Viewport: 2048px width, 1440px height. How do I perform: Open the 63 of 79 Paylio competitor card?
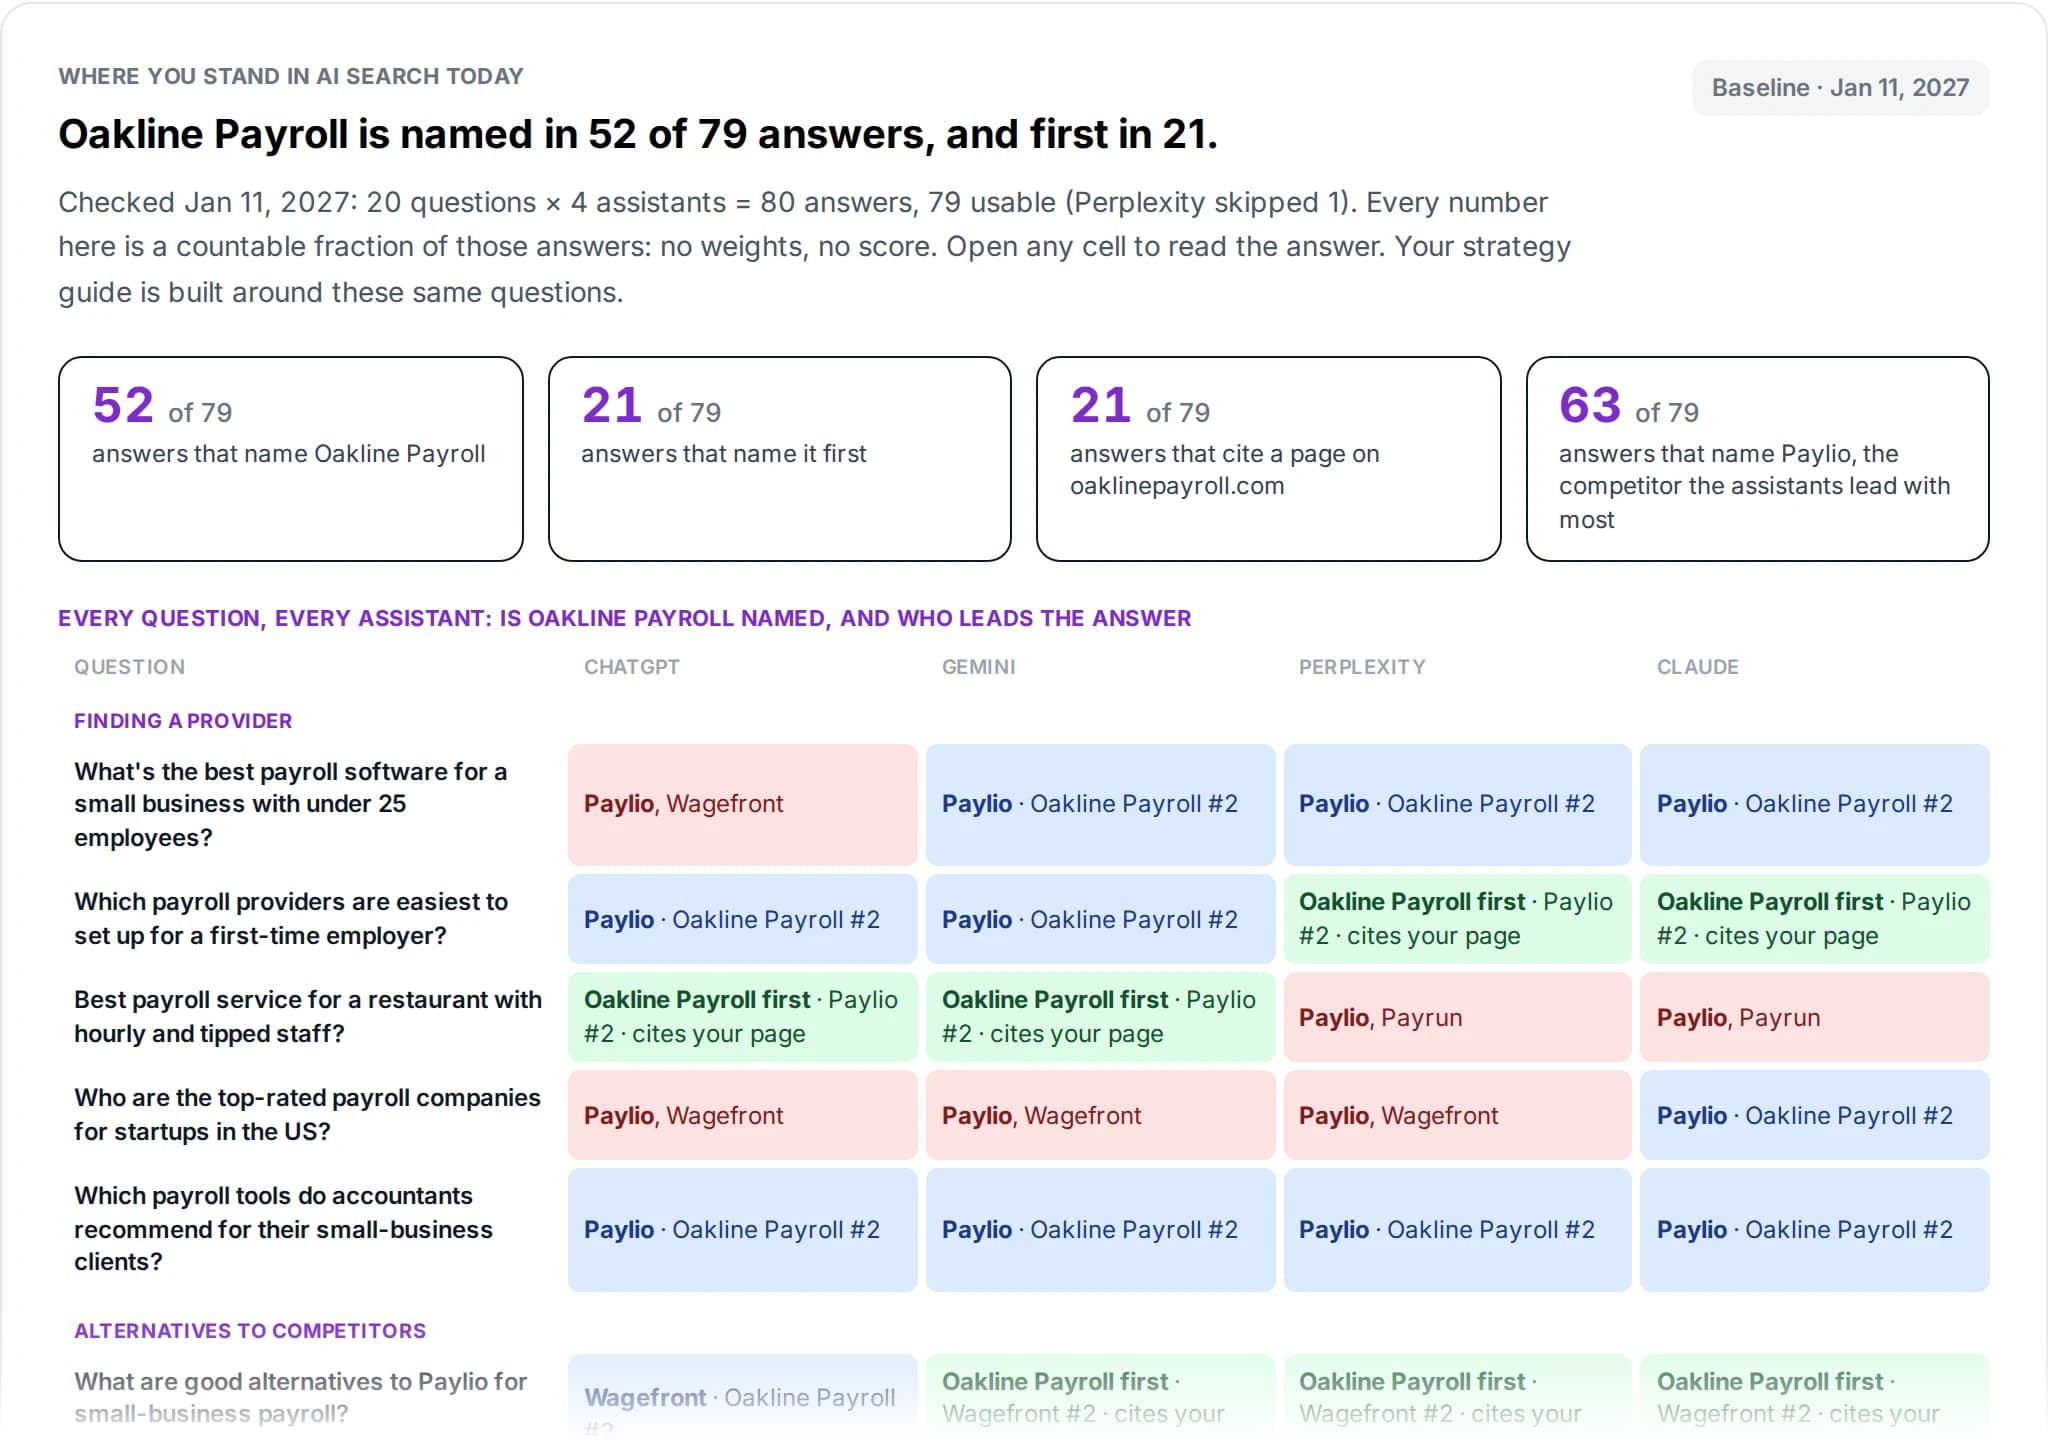pyautogui.click(x=1758, y=459)
